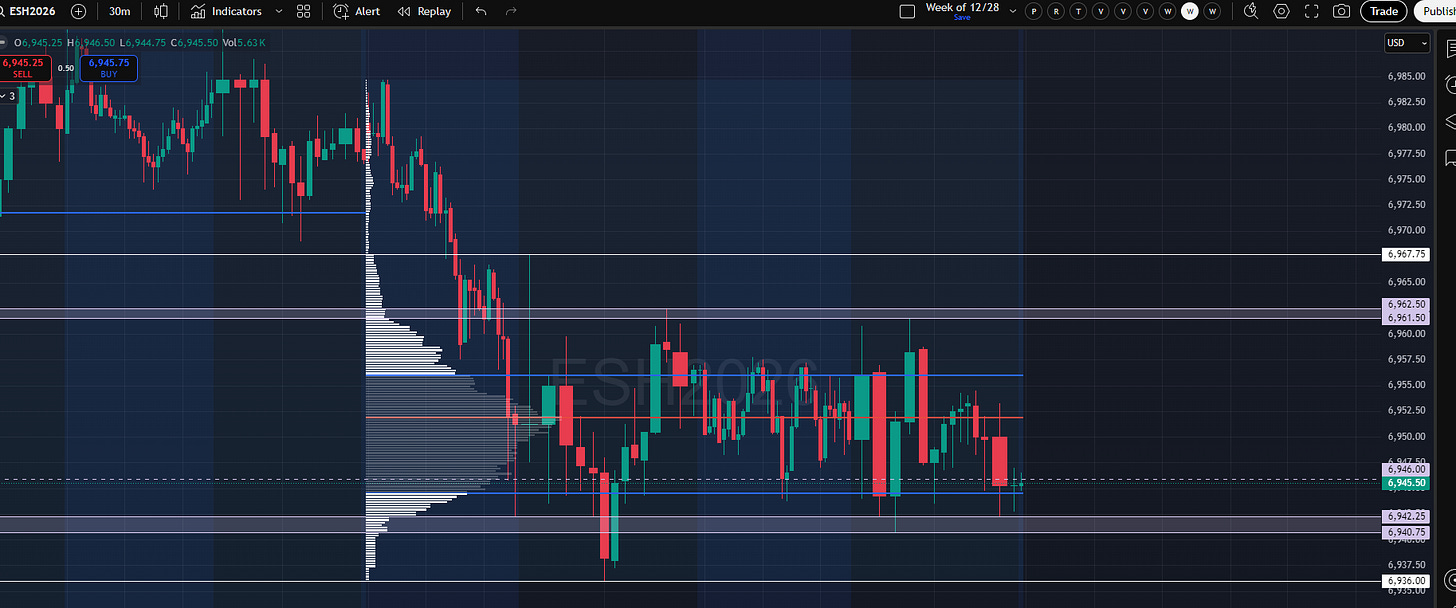Click the 6,940.75 price axis label
The image size is (1456, 608).
click(1408, 532)
